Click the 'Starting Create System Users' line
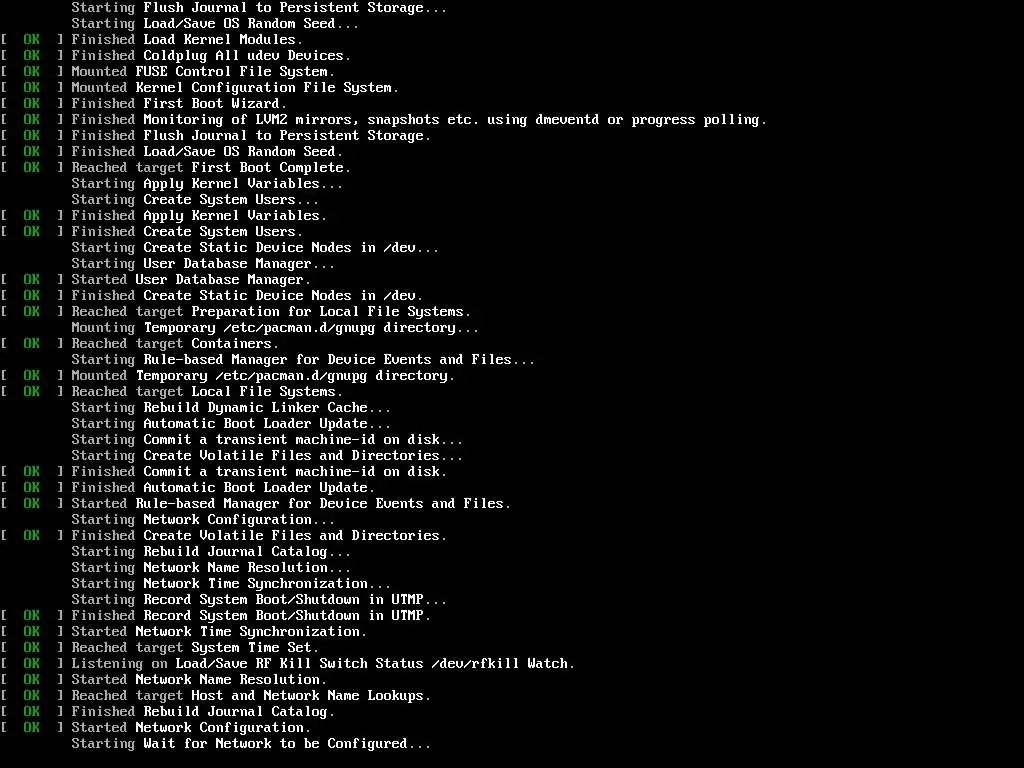The image size is (1024, 768). click(x=195, y=200)
